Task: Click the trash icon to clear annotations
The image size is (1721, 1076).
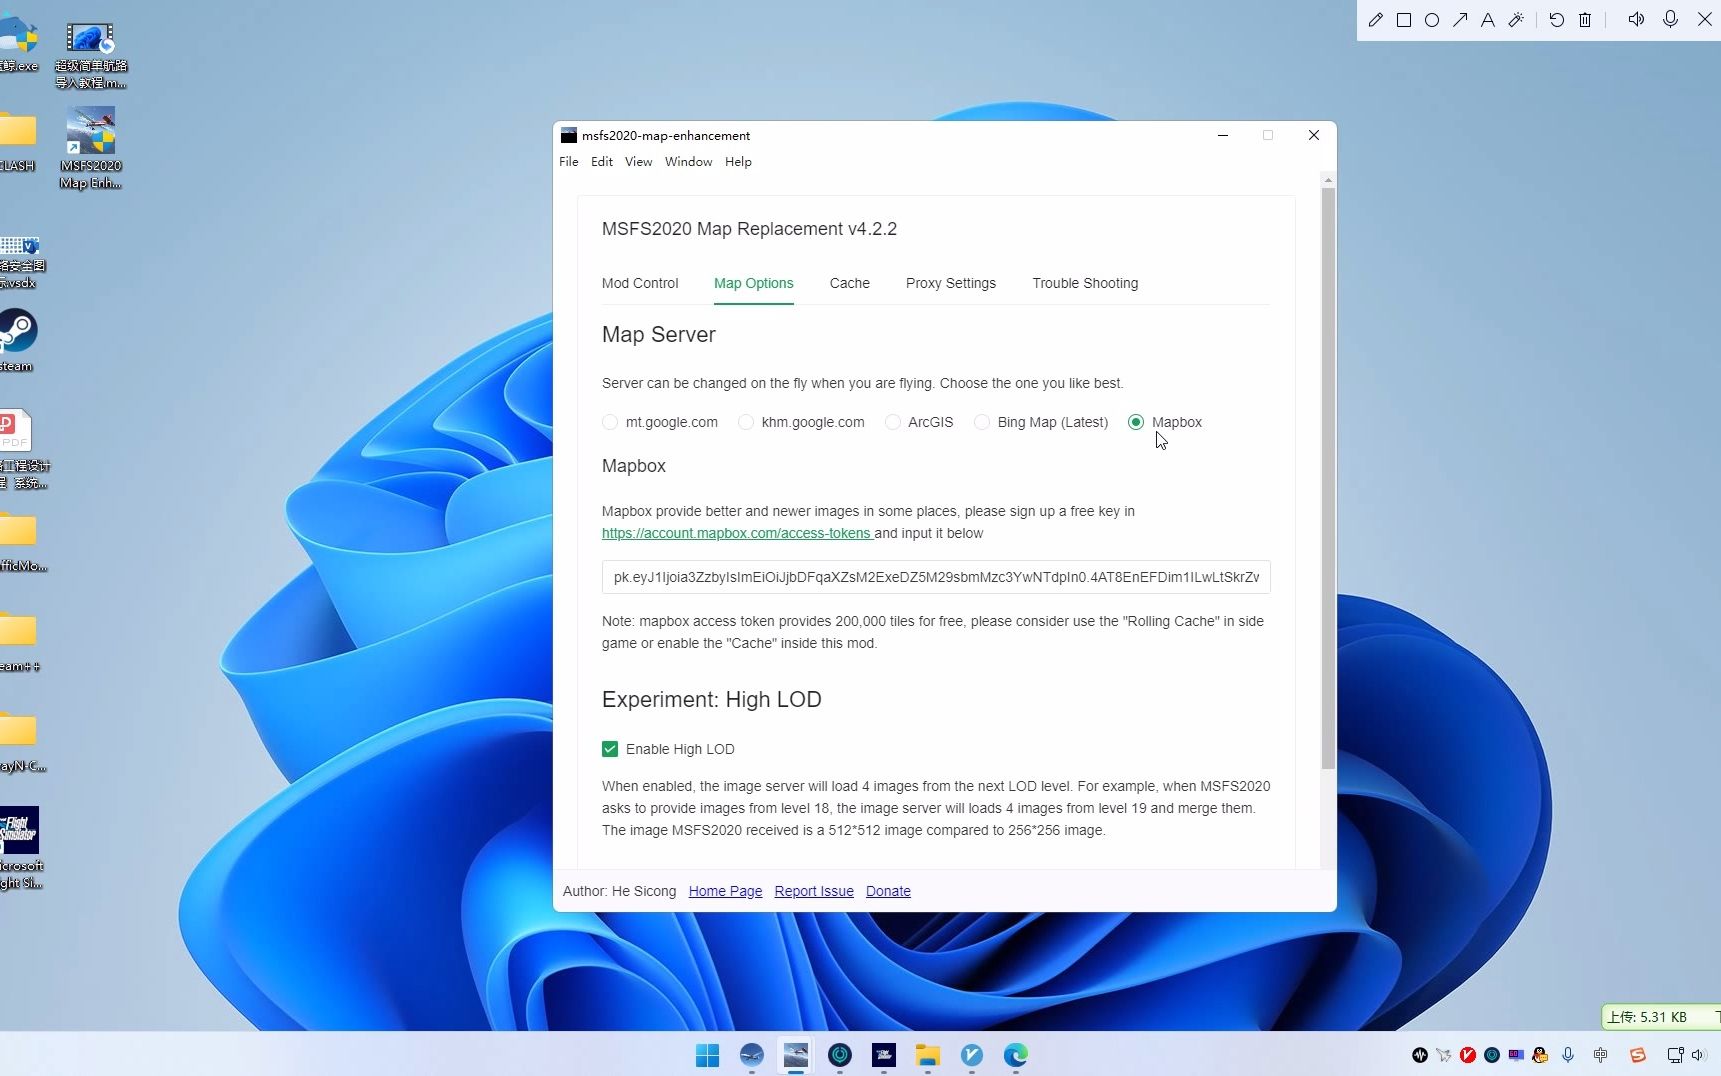Action: [1585, 20]
